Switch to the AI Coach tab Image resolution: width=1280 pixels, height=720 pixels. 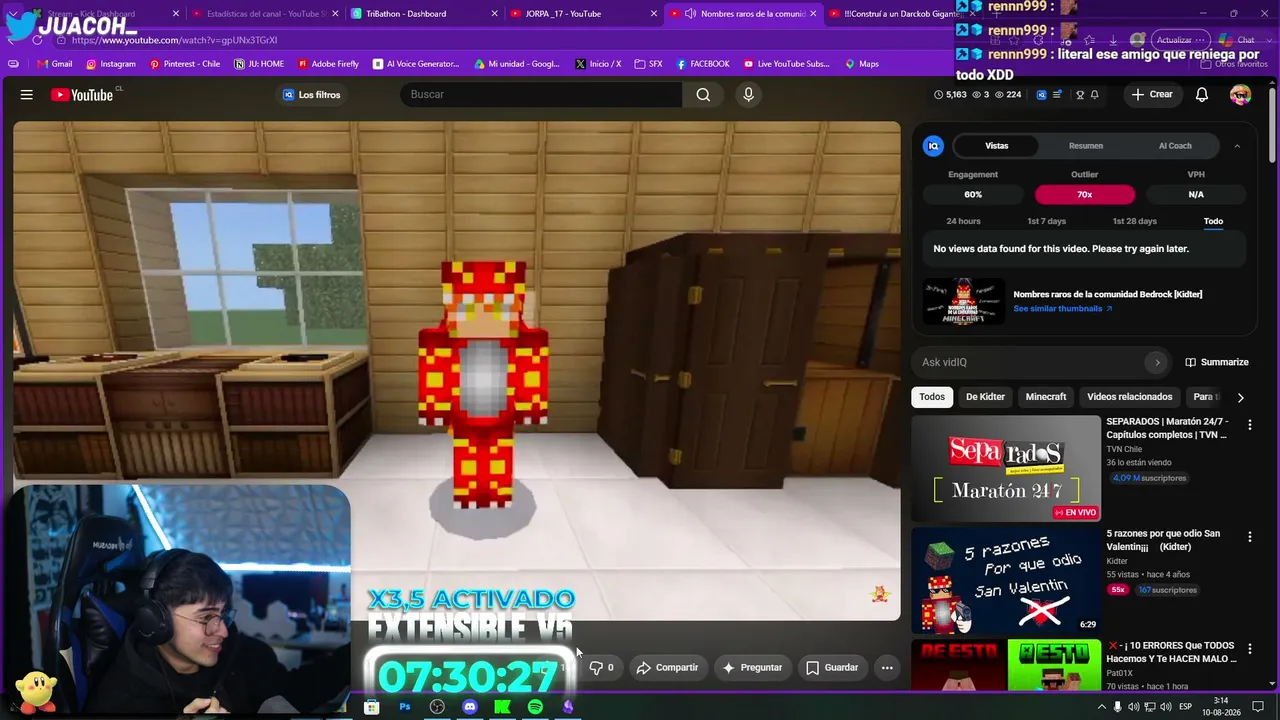tap(1175, 146)
